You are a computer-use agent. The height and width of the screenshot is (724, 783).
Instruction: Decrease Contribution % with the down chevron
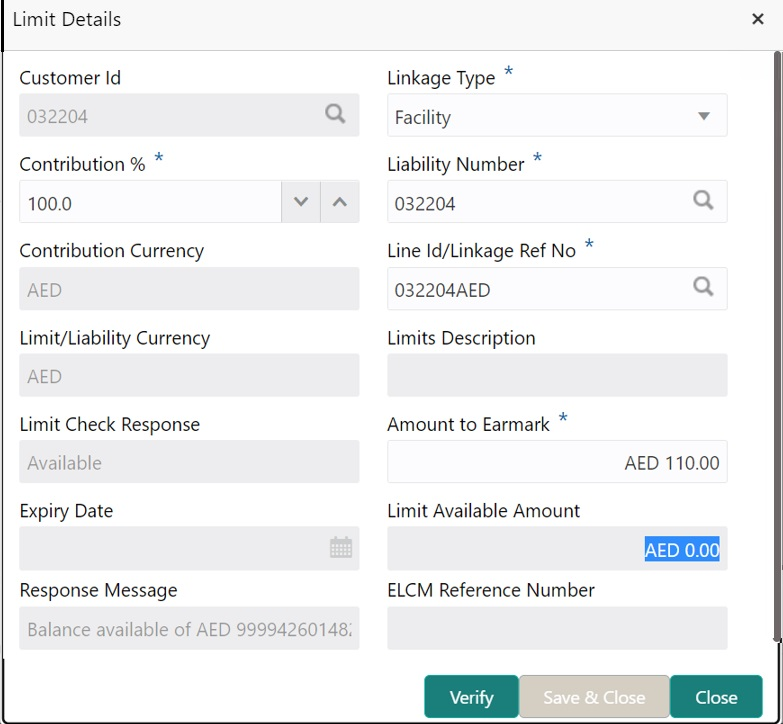(301, 202)
